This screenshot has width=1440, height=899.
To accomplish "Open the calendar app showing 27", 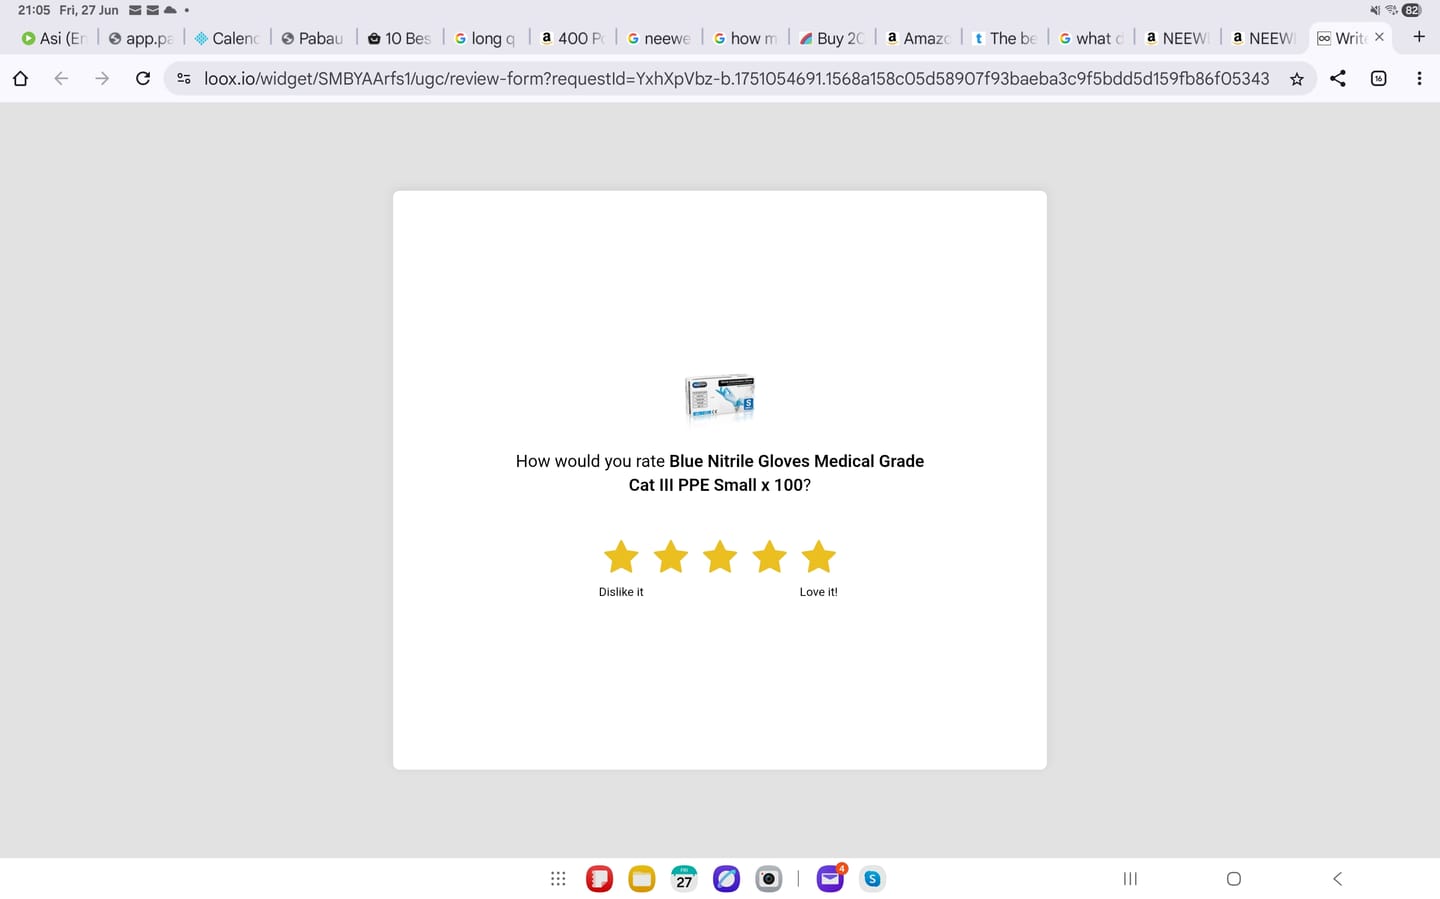I will 684,879.
